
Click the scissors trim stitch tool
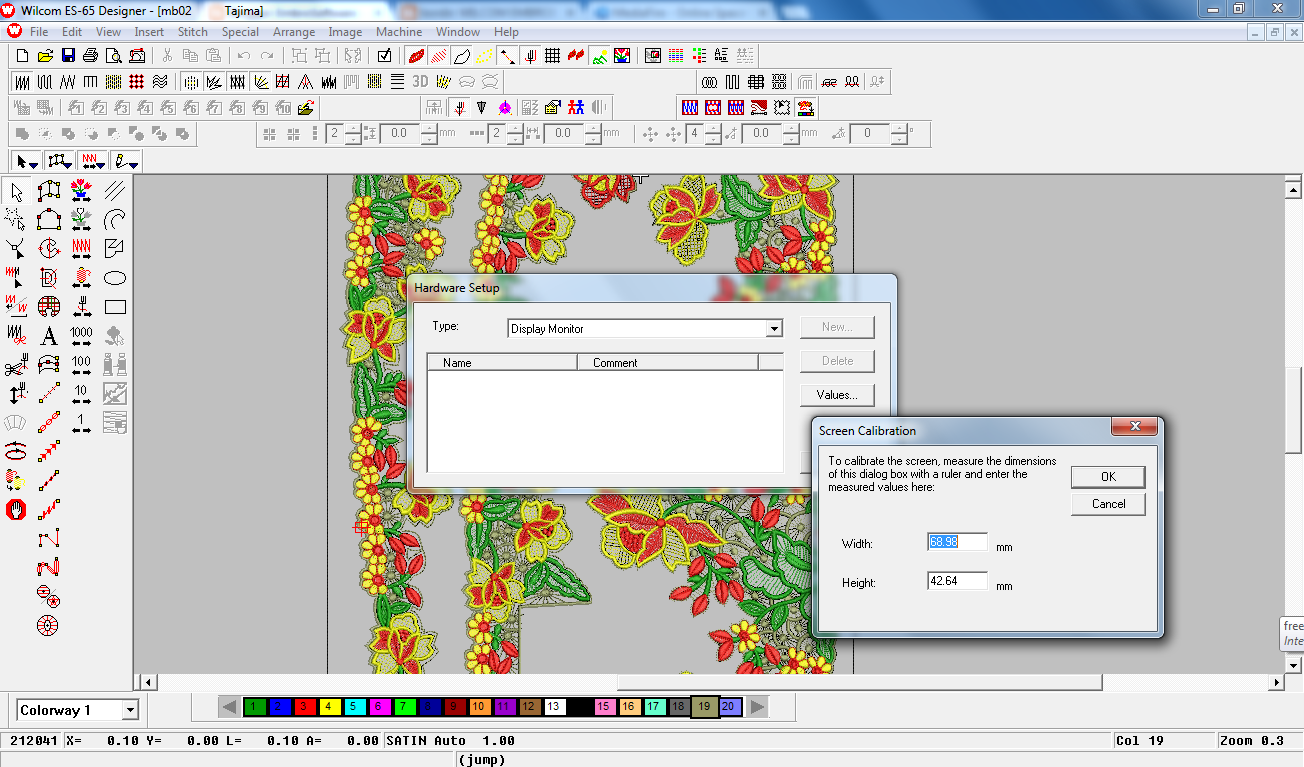click(16, 365)
